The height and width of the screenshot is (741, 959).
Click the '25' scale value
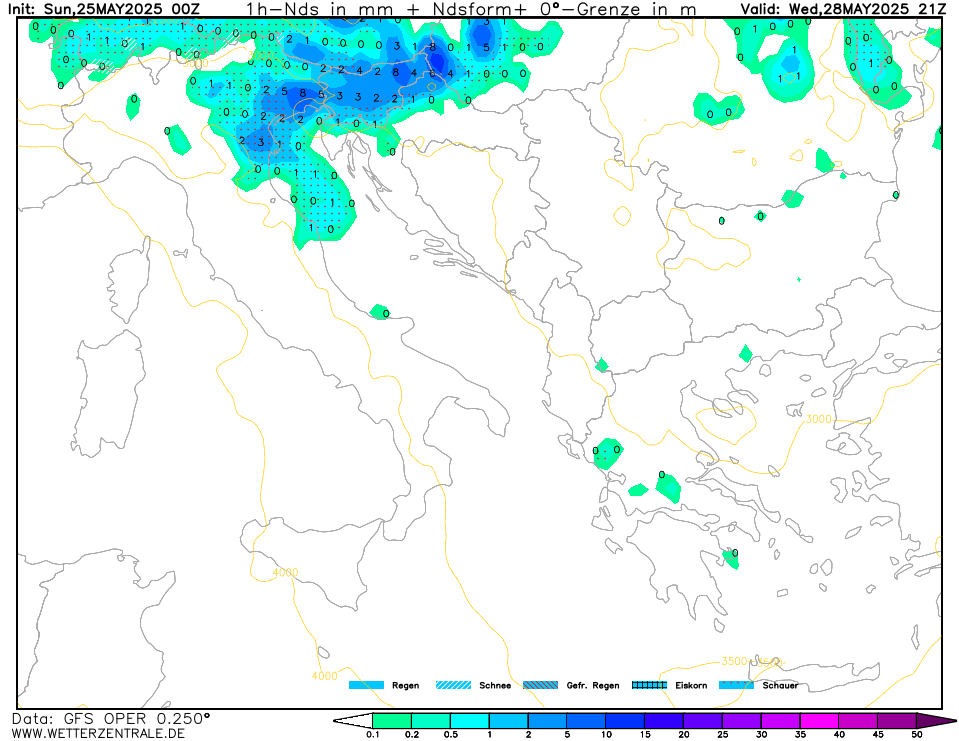[x=722, y=734]
